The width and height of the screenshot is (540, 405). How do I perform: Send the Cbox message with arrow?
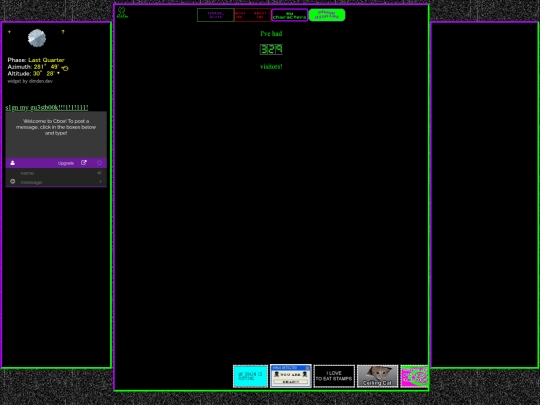[x=101, y=181]
